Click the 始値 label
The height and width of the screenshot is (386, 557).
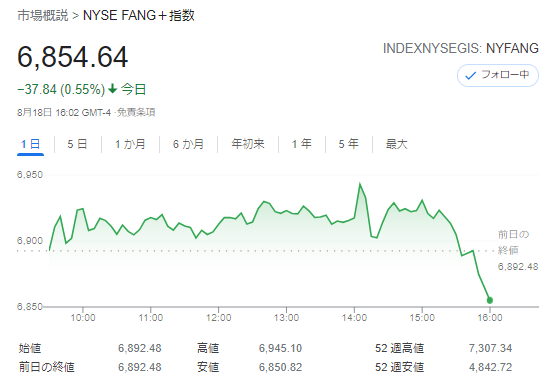(x=30, y=348)
